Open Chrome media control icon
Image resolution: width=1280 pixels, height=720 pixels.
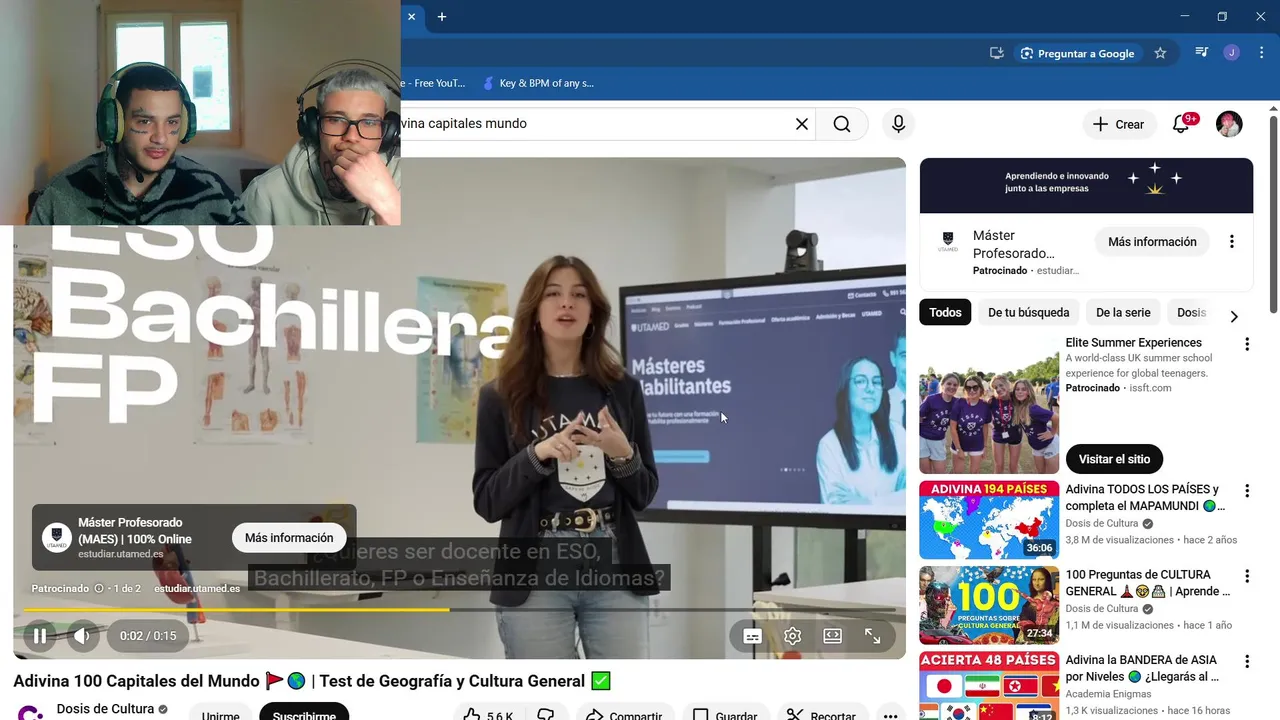(1202, 53)
